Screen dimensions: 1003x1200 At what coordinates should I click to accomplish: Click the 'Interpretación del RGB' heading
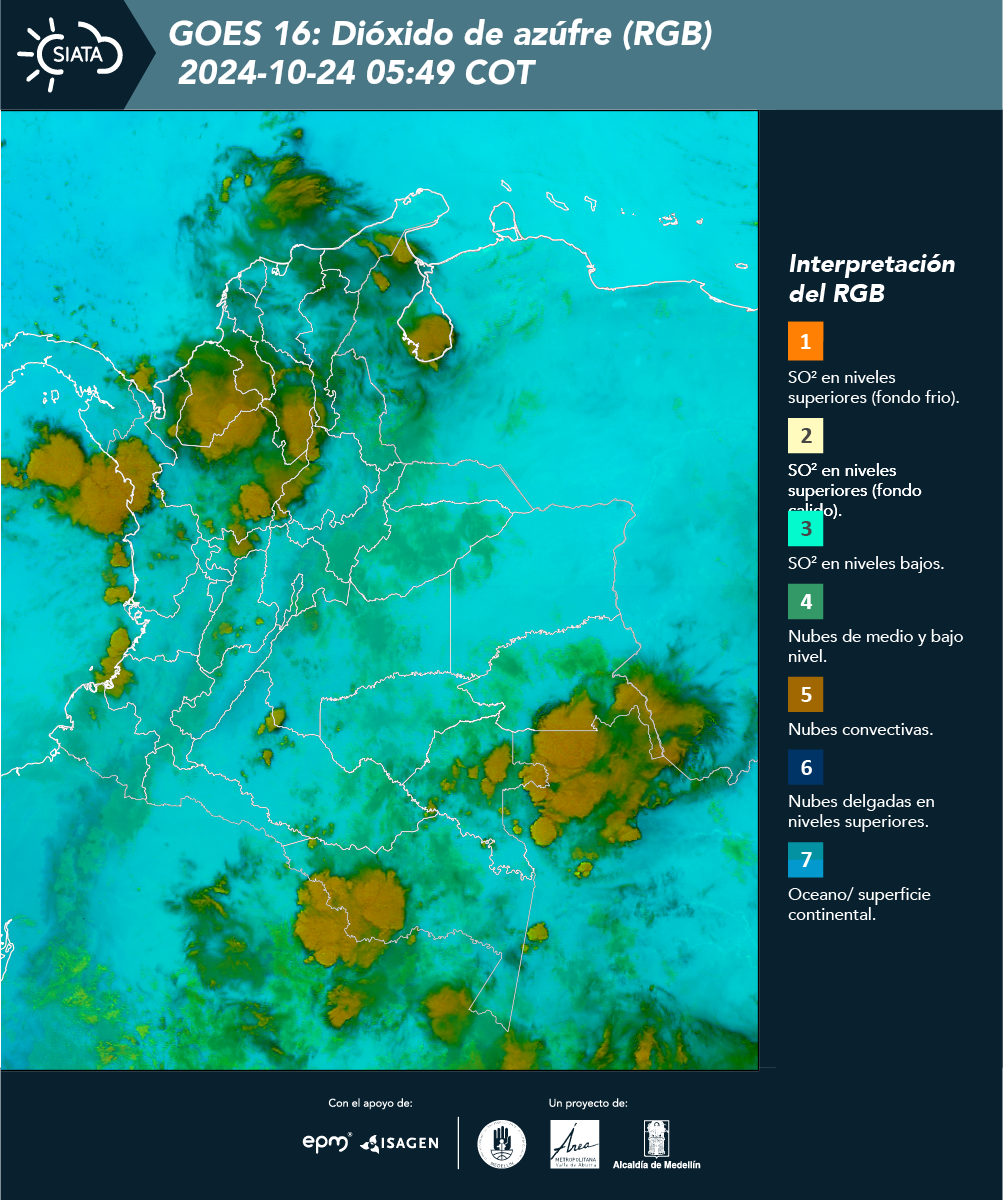[x=872, y=279]
